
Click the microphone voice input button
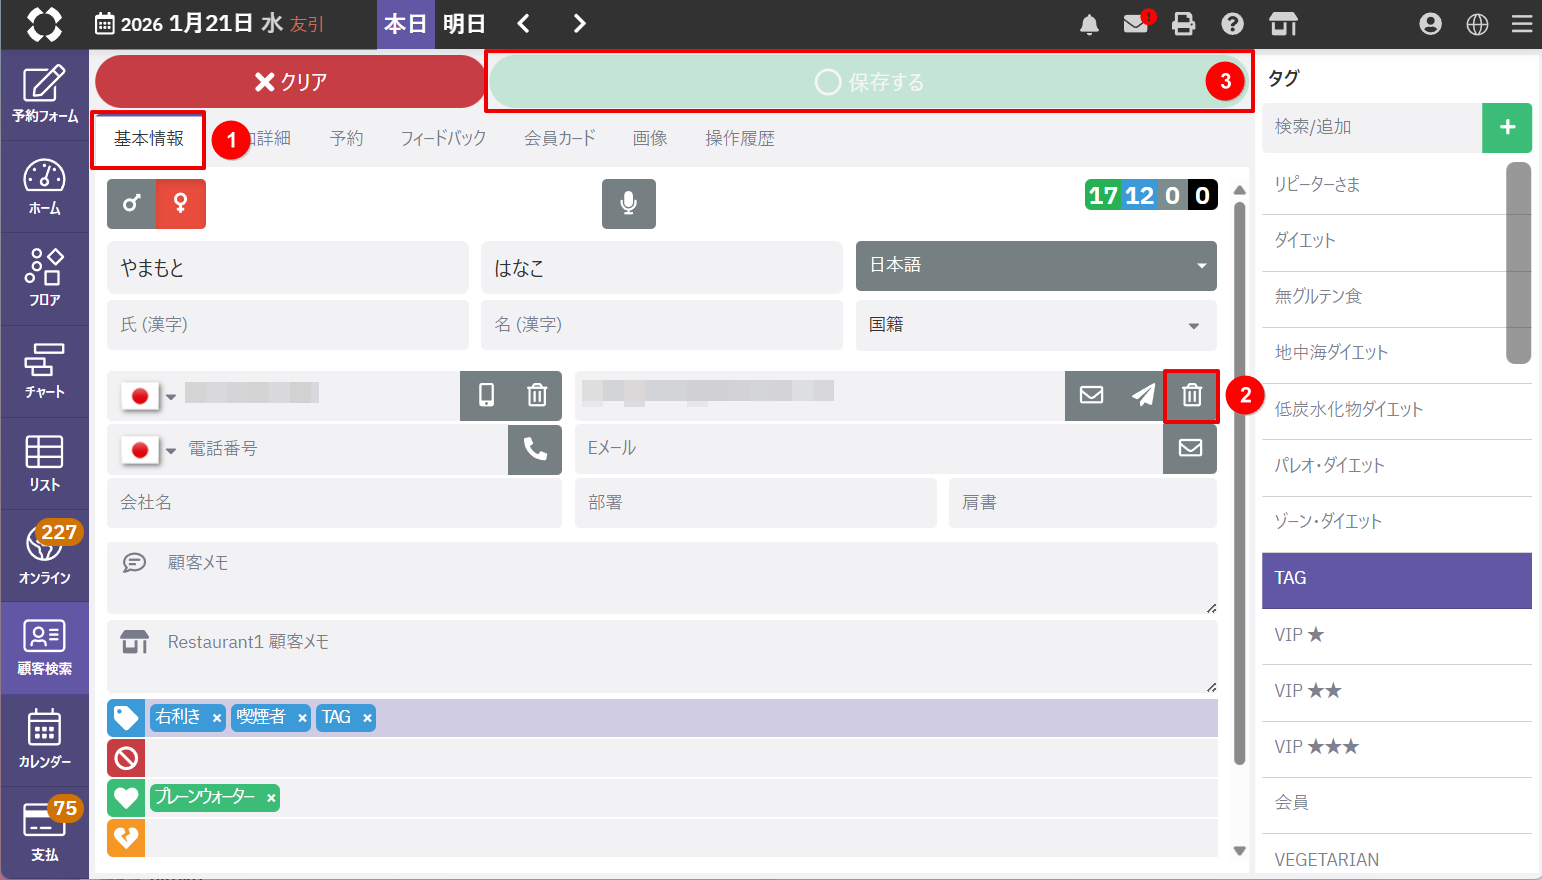pos(629,204)
